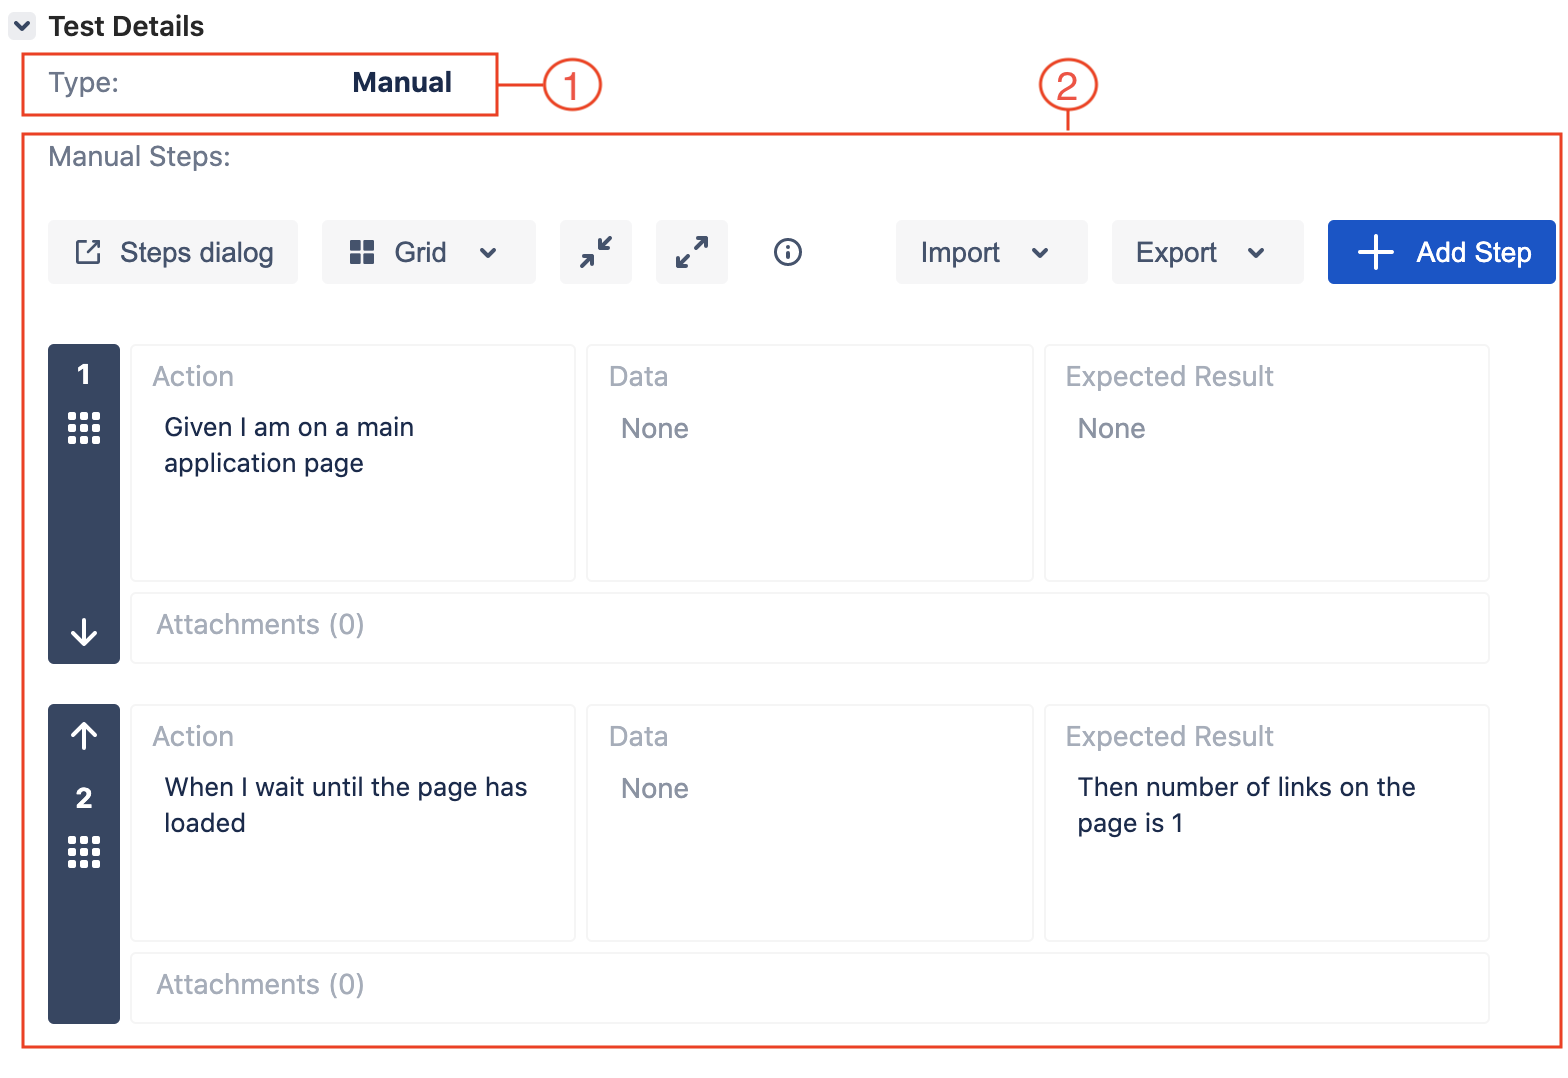
Task: Click the Manual Steps label
Action: coord(139,157)
